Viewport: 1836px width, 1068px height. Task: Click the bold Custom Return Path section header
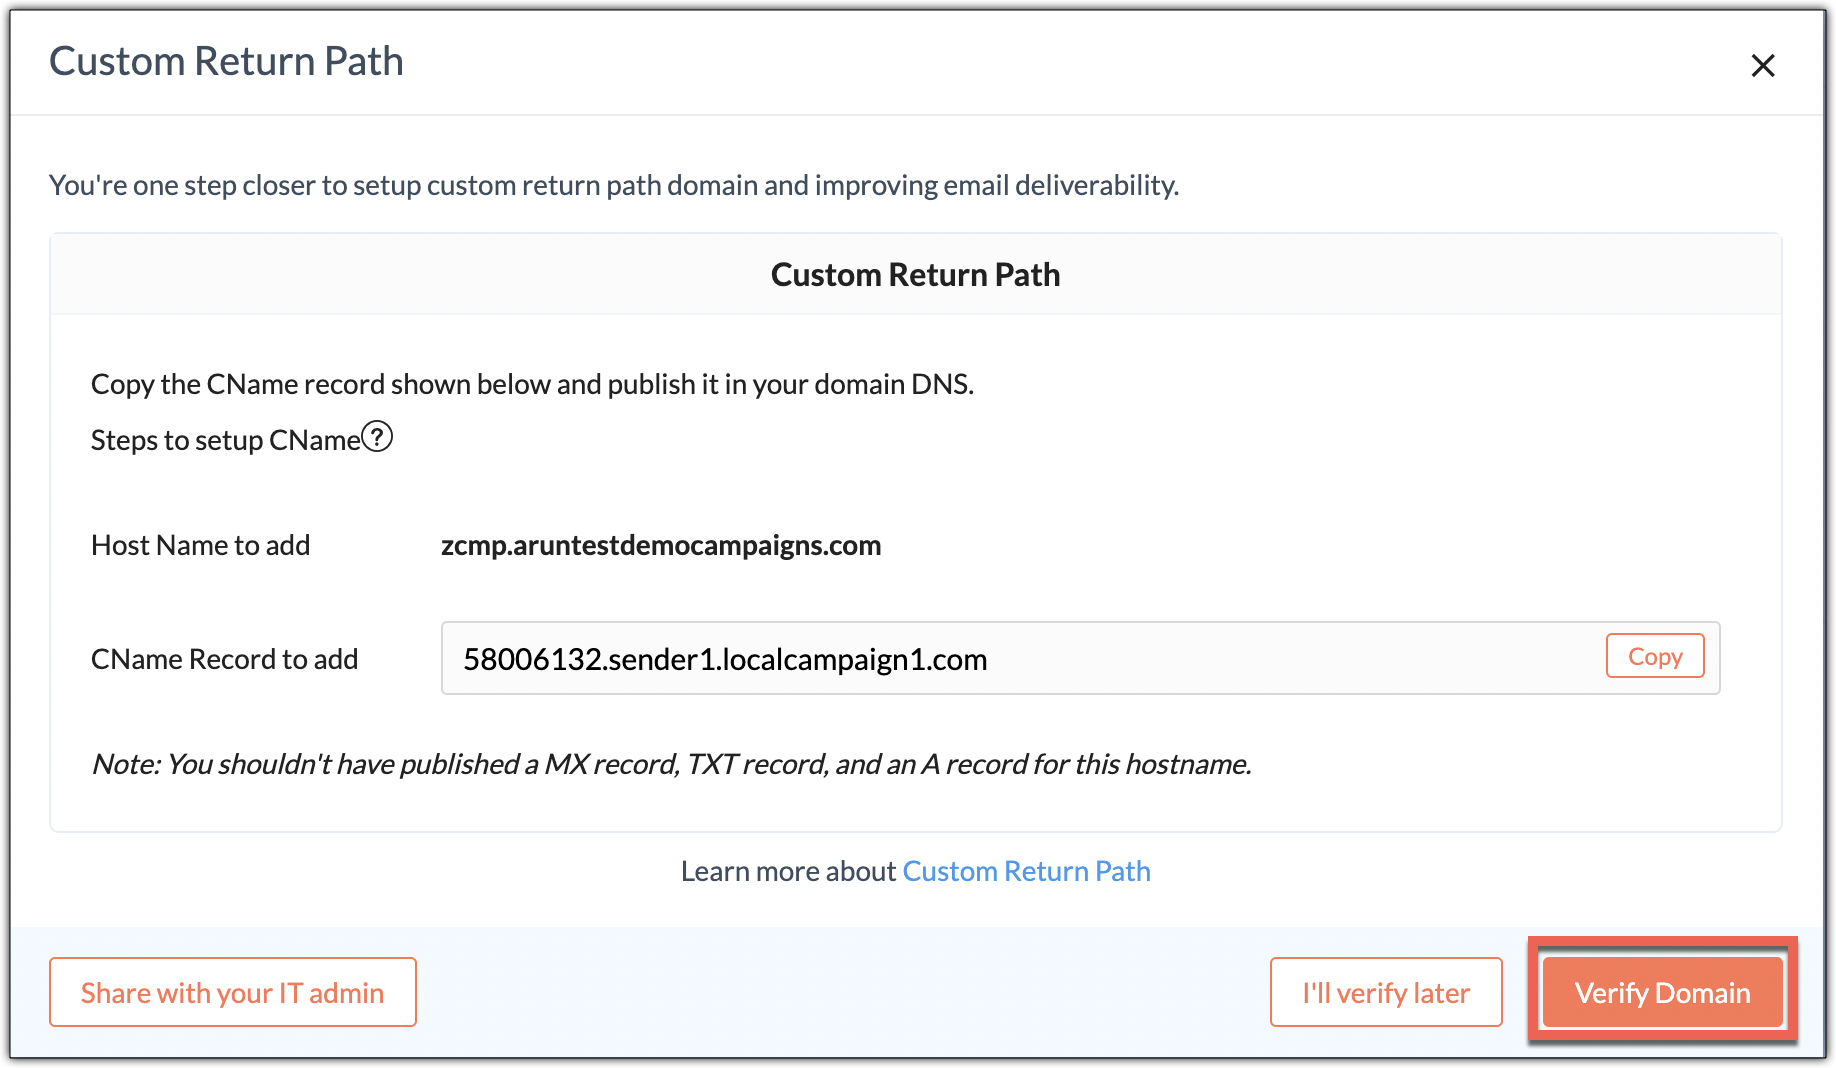coord(915,275)
